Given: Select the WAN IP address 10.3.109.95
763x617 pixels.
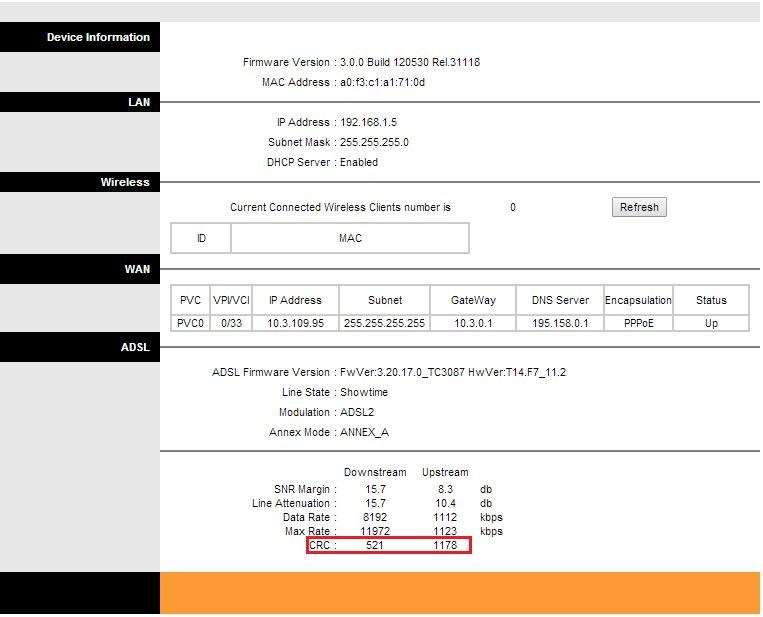Looking at the screenshot, I should click(x=295, y=323).
